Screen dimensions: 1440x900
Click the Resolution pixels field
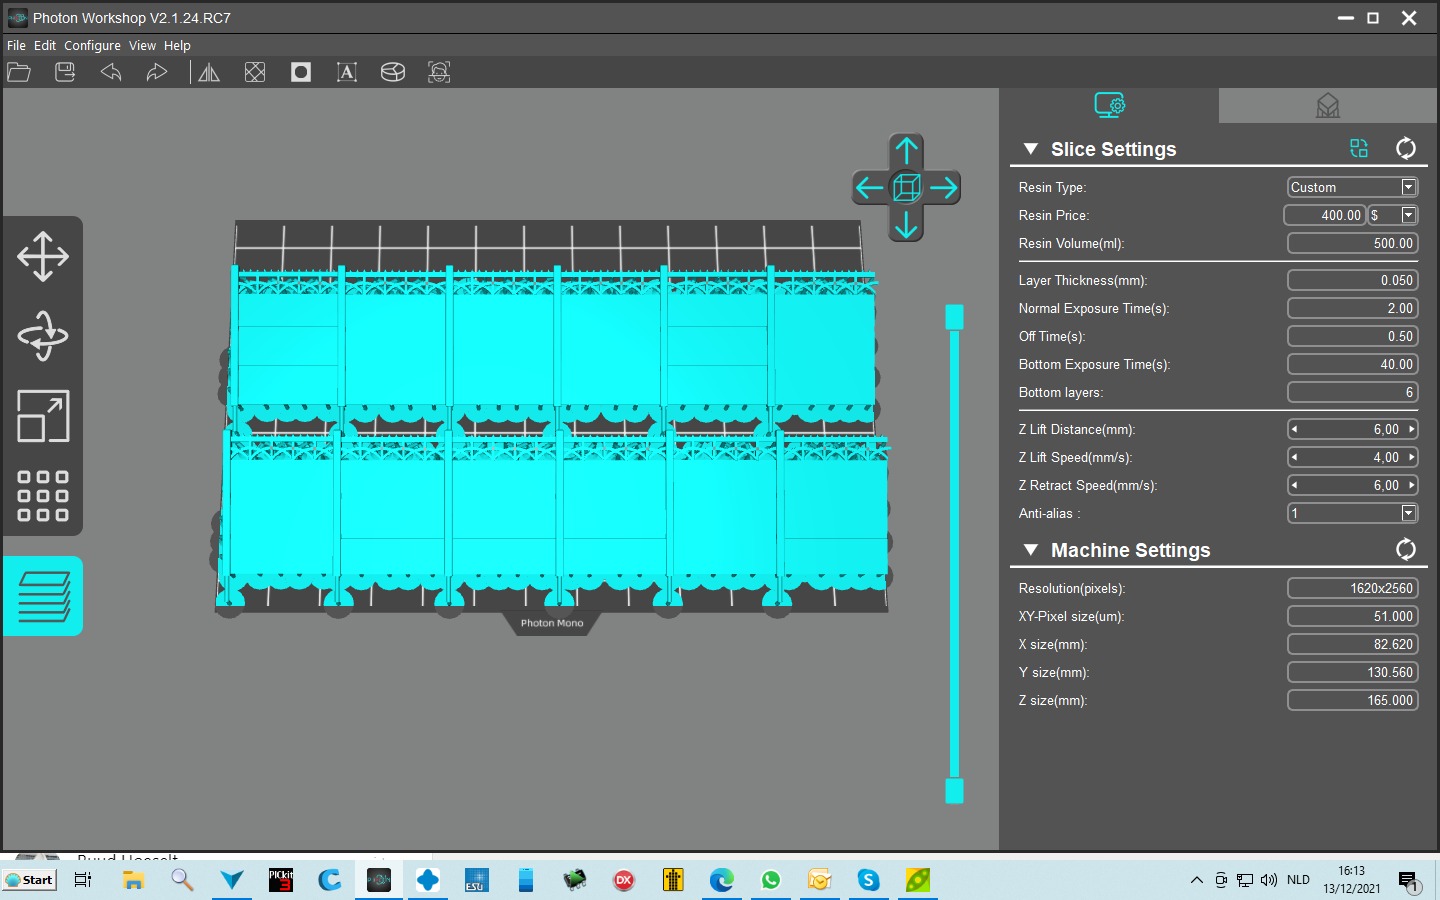click(1353, 588)
